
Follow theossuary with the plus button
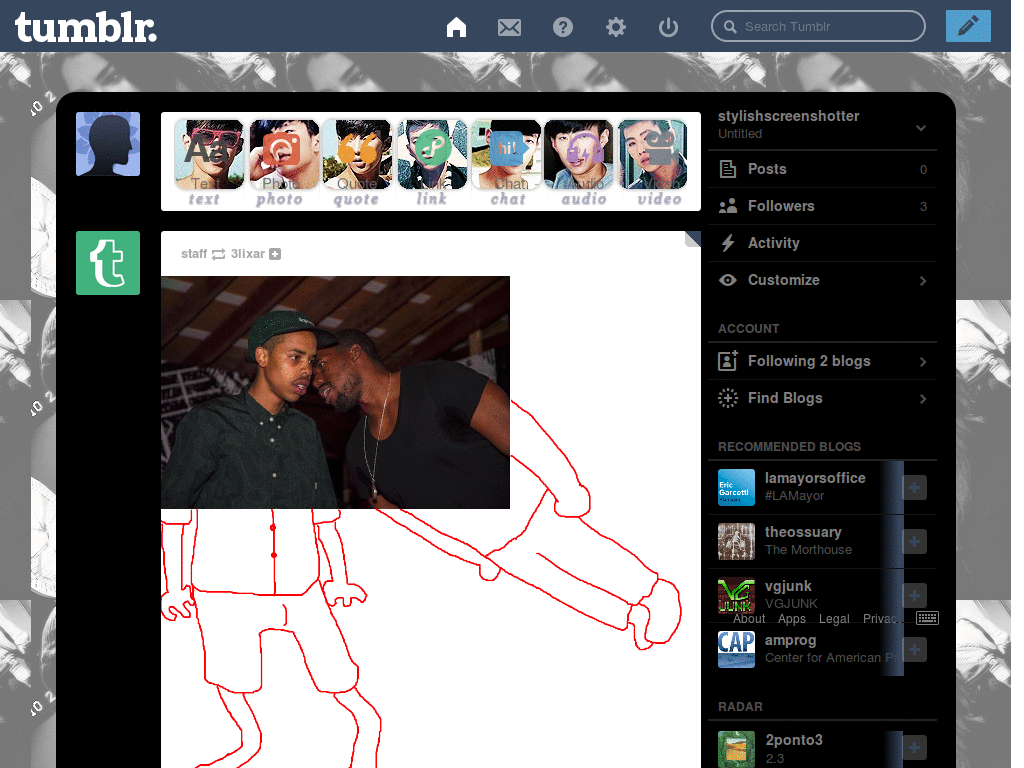914,541
